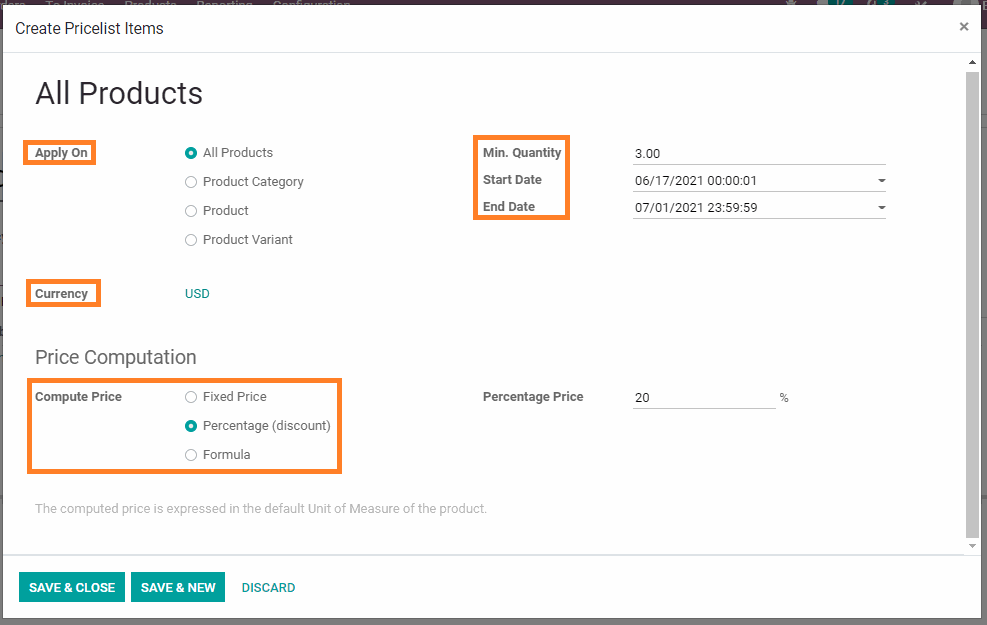Select the Product radio option
987x625 pixels.
click(191, 211)
